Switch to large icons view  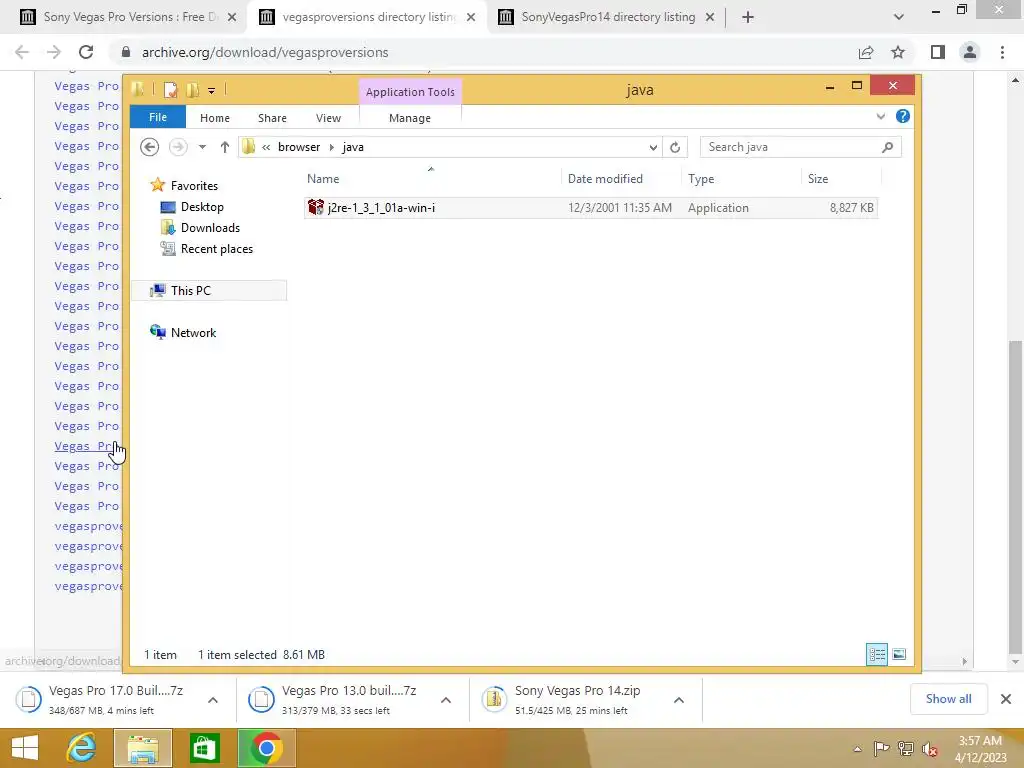coord(899,654)
